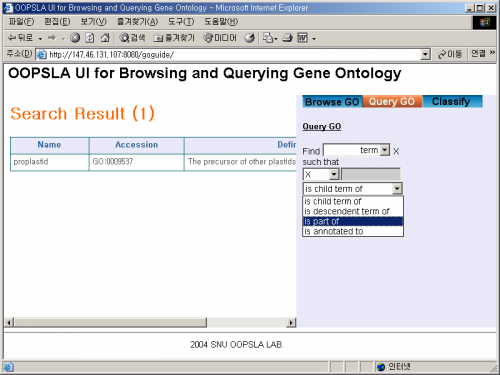Click the Edit page icon in toolbar
The image size is (500, 375).
(302, 38)
